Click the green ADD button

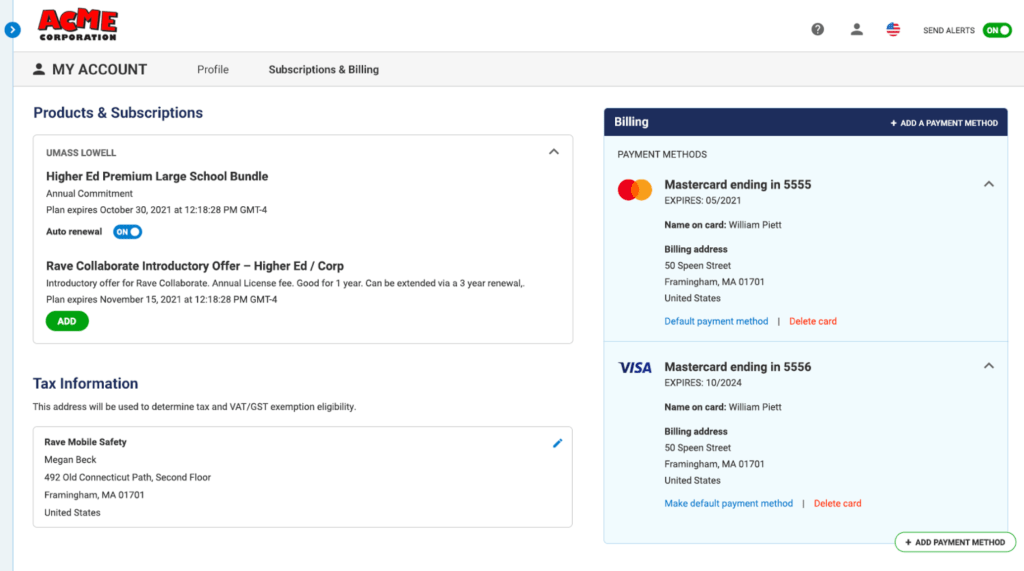(x=67, y=321)
